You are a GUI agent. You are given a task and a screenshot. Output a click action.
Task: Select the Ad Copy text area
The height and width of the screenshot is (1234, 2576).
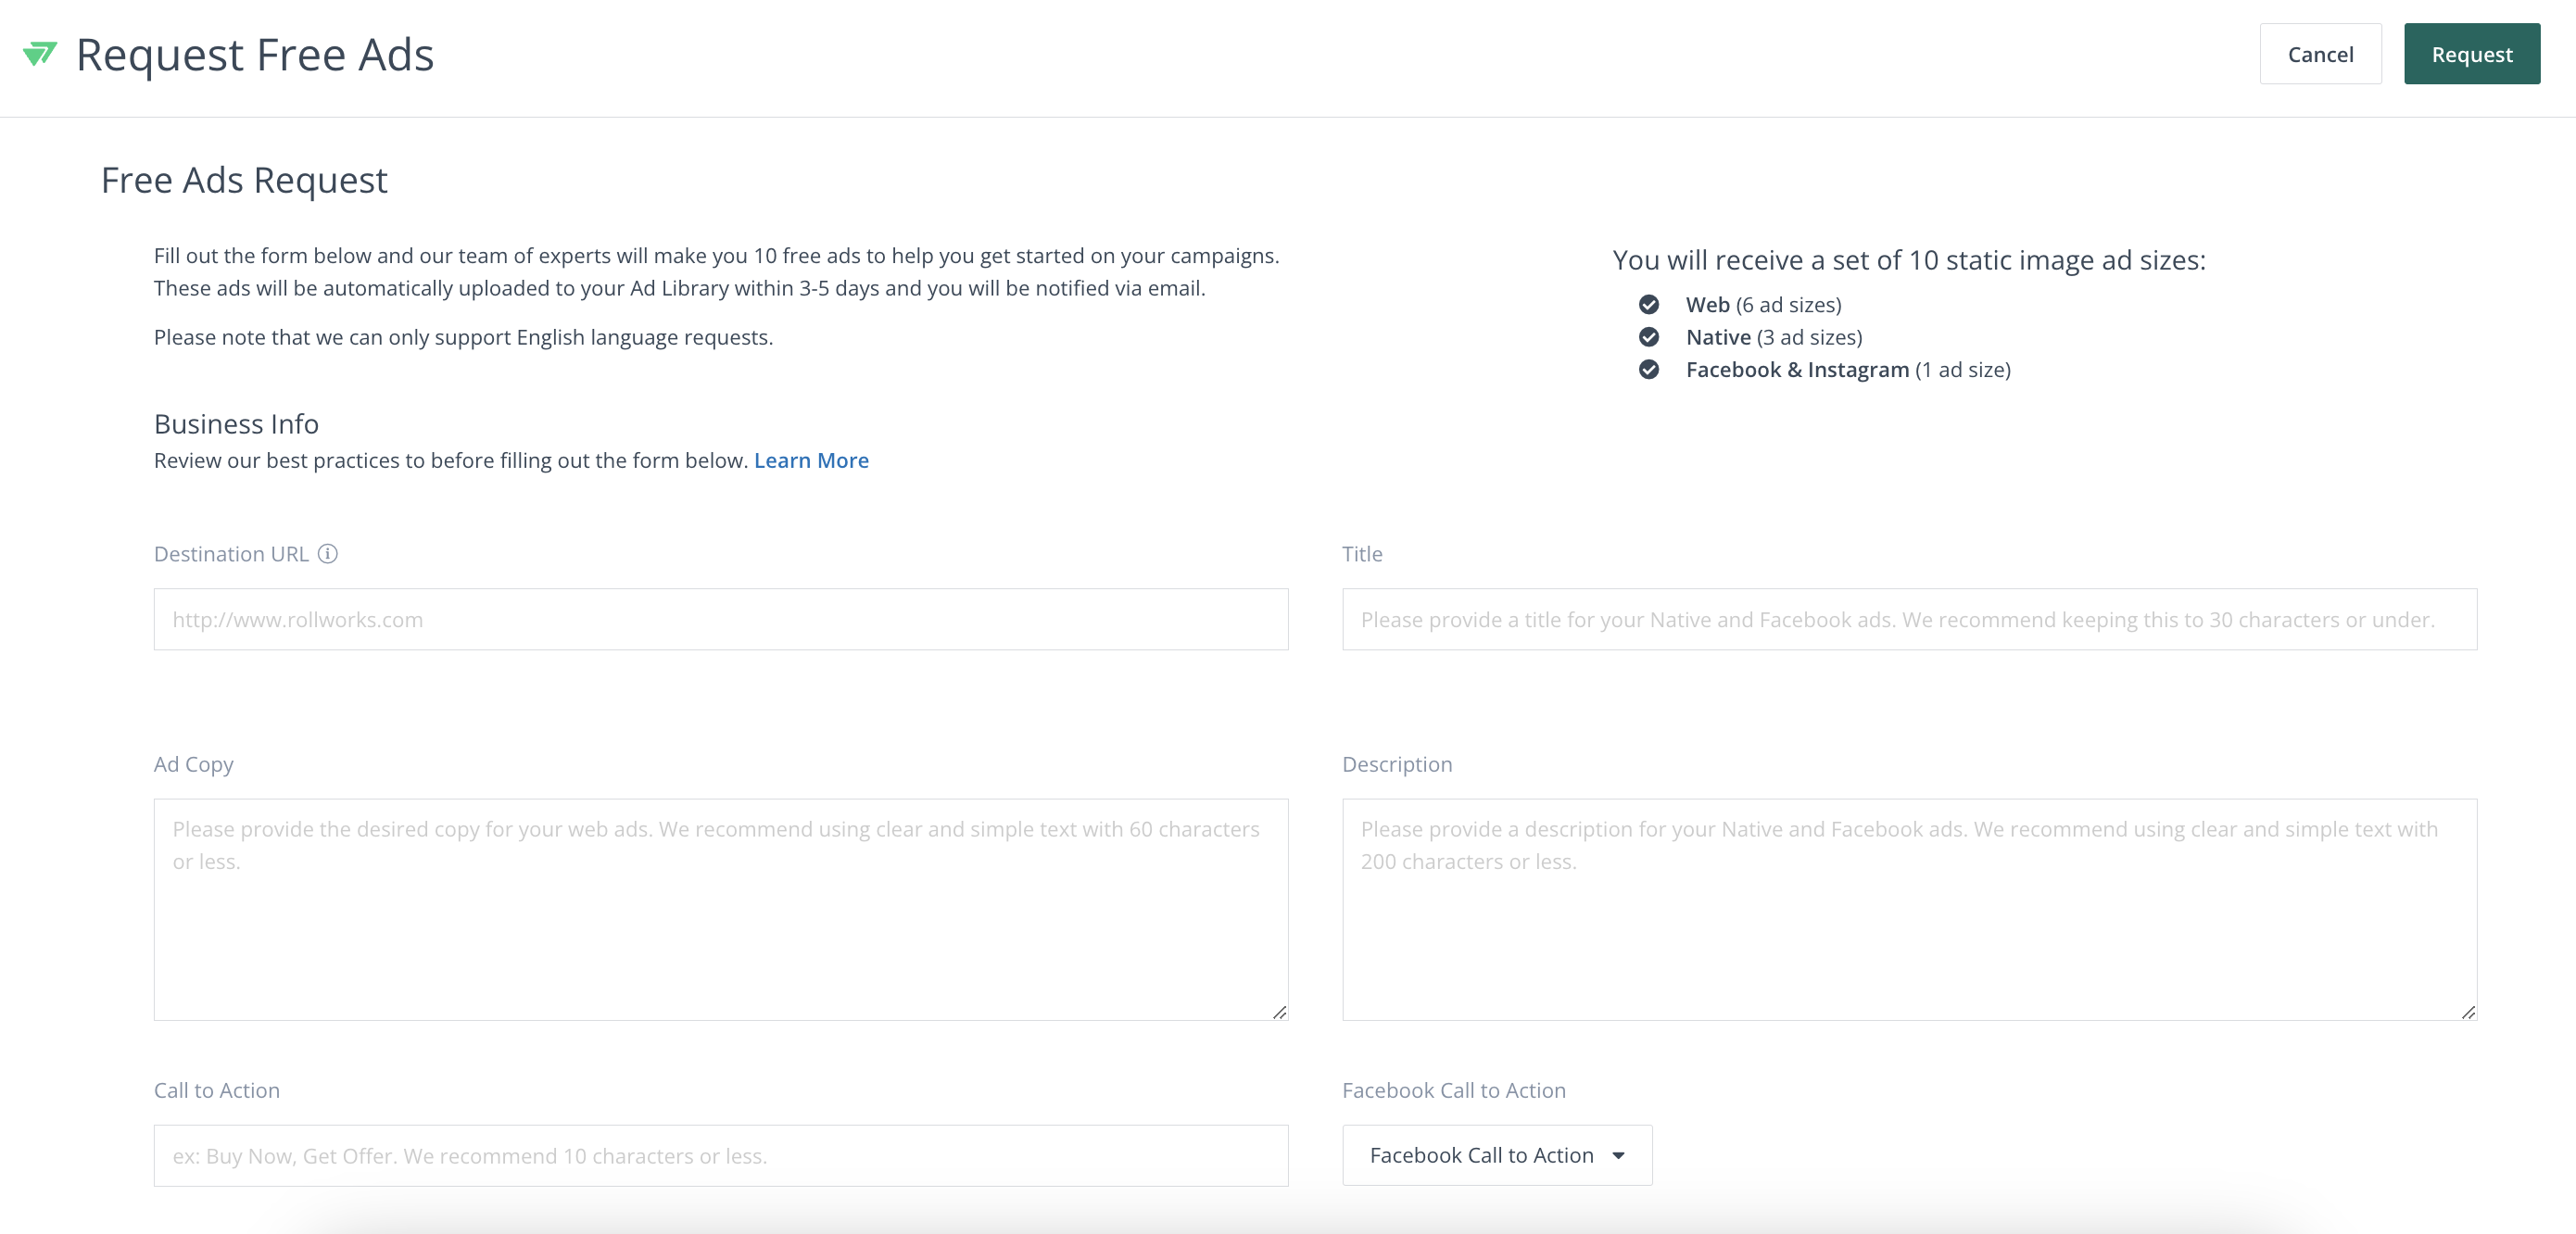click(721, 909)
